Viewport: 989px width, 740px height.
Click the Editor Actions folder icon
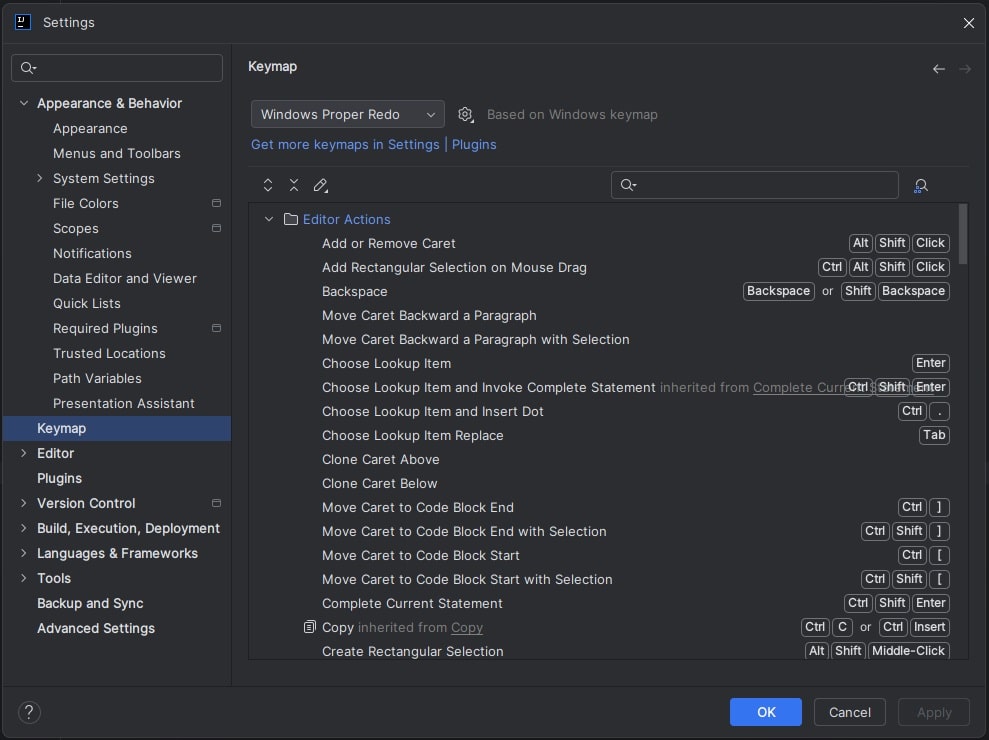point(291,219)
